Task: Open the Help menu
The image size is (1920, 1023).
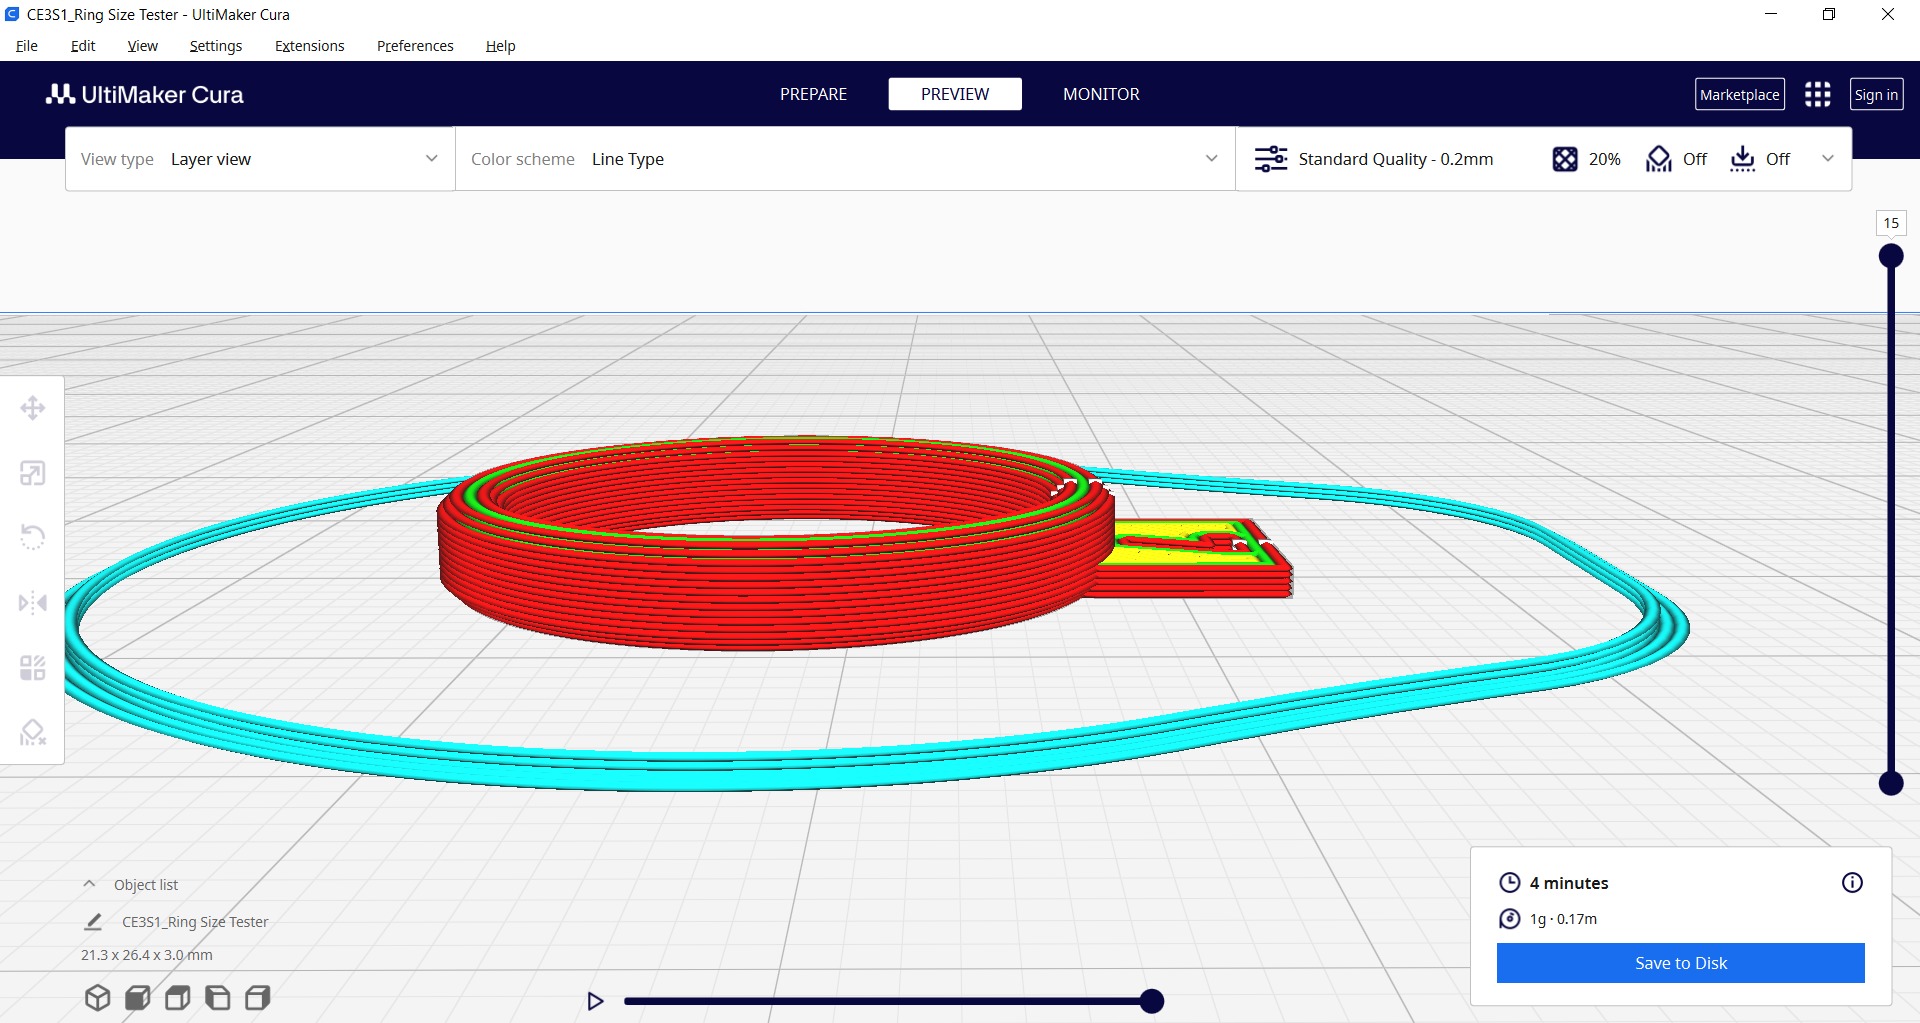Action: tap(500, 46)
